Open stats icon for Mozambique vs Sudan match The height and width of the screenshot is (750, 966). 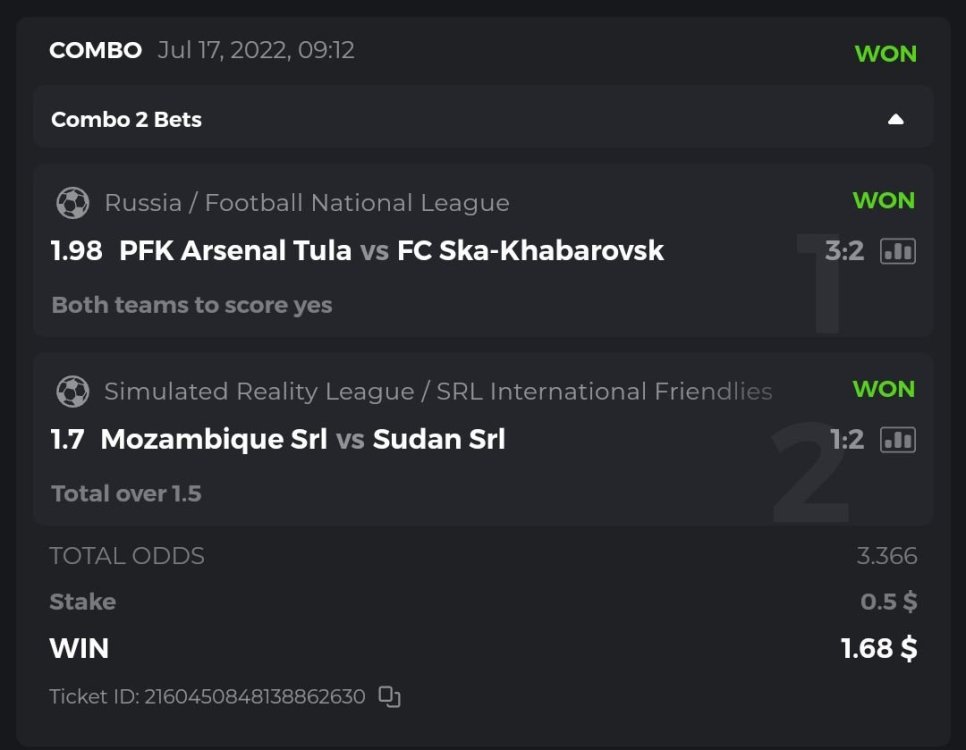pyautogui.click(x=897, y=439)
